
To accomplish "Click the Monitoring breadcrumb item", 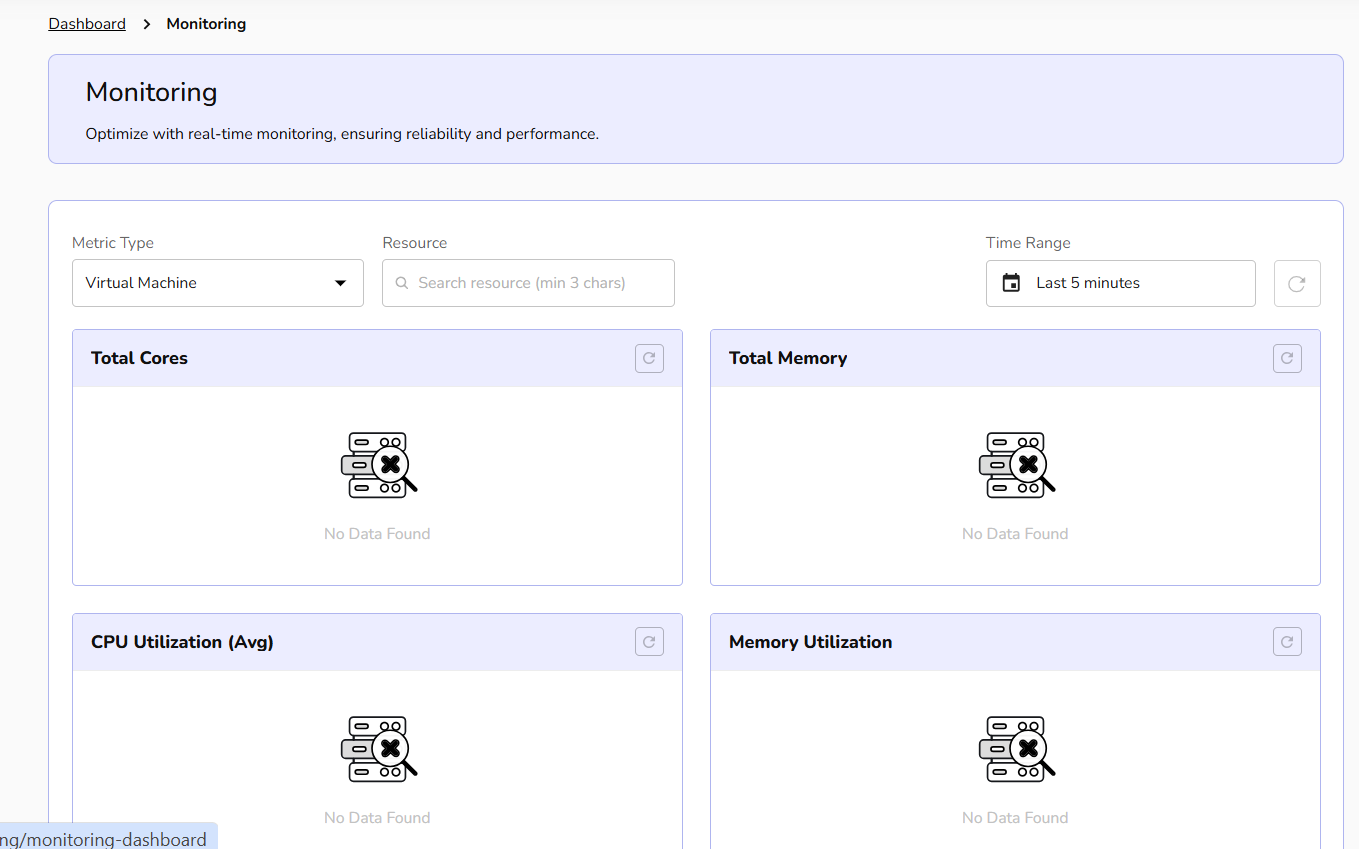I will point(206,24).
